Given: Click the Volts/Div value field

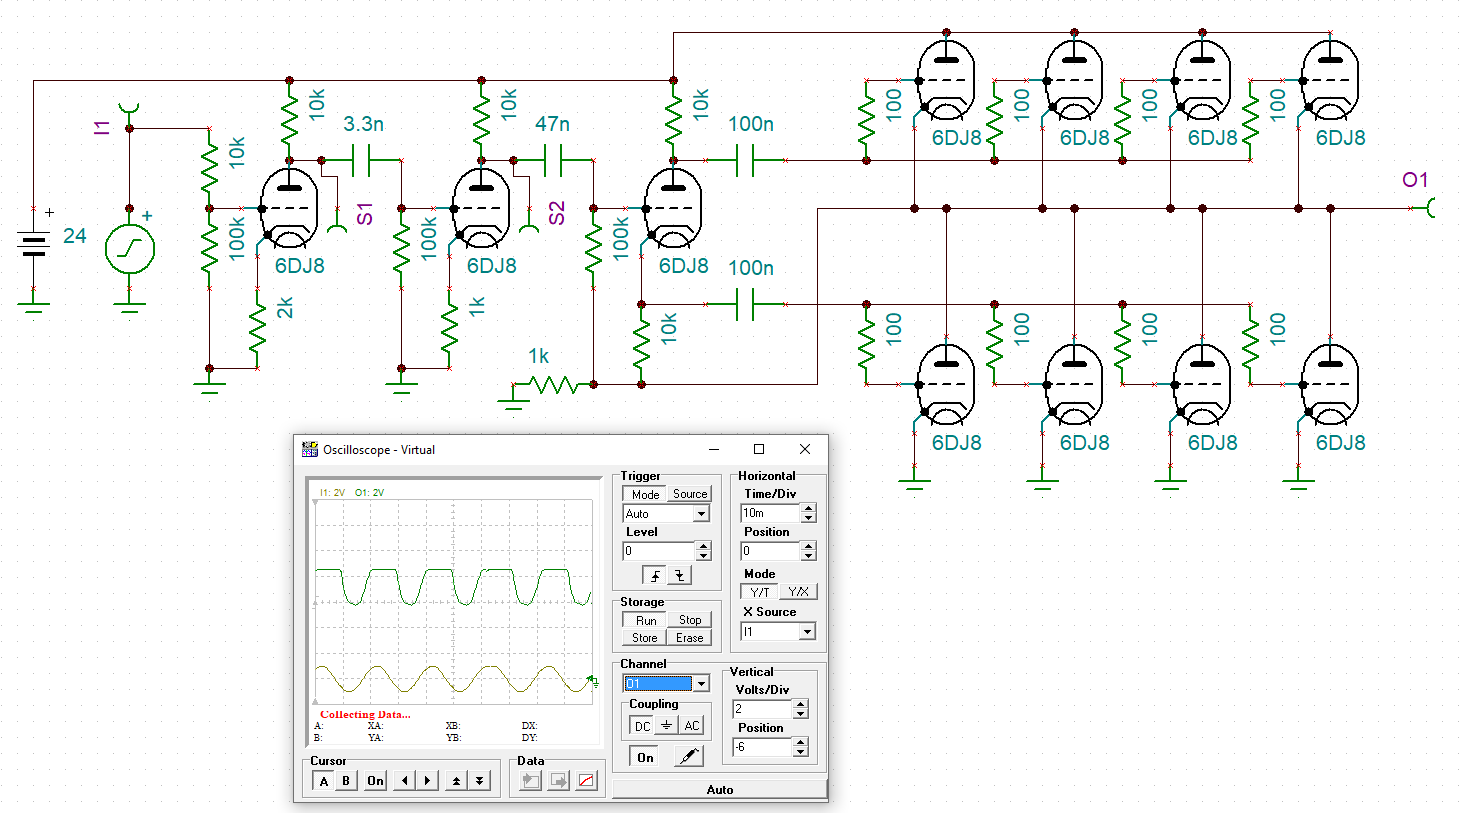Looking at the screenshot, I should coord(763,709).
